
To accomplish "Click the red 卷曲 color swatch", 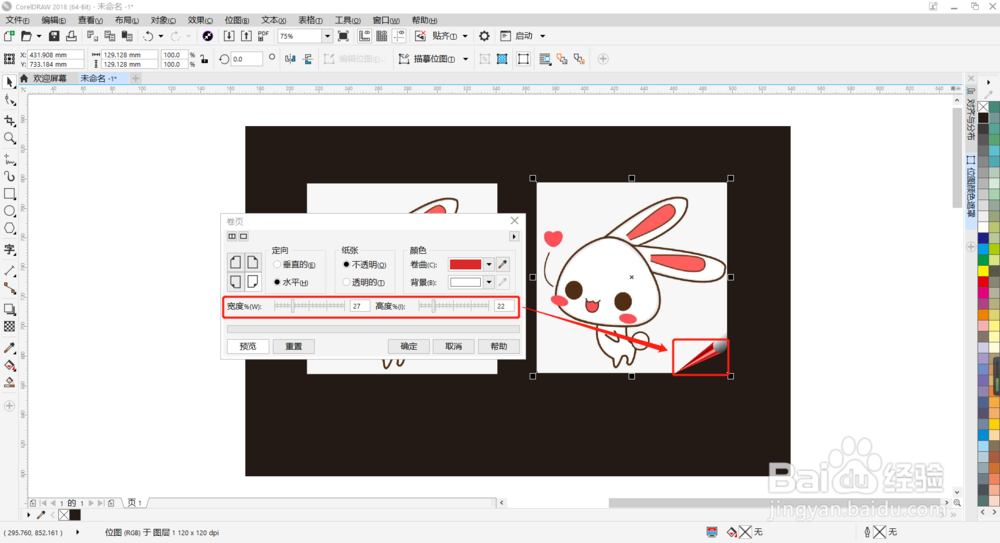I will tap(466, 264).
